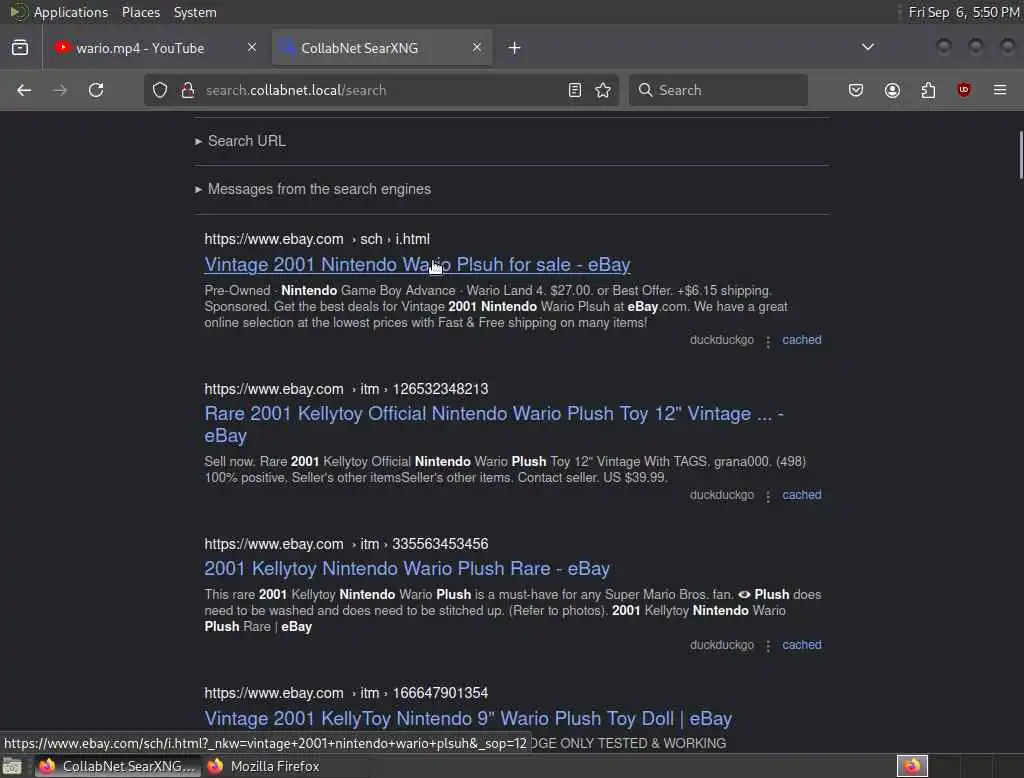Click duckduckgo label under 2001 Kellytoy Plush Rare result
This screenshot has height=778, width=1024.
tap(722, 645)
